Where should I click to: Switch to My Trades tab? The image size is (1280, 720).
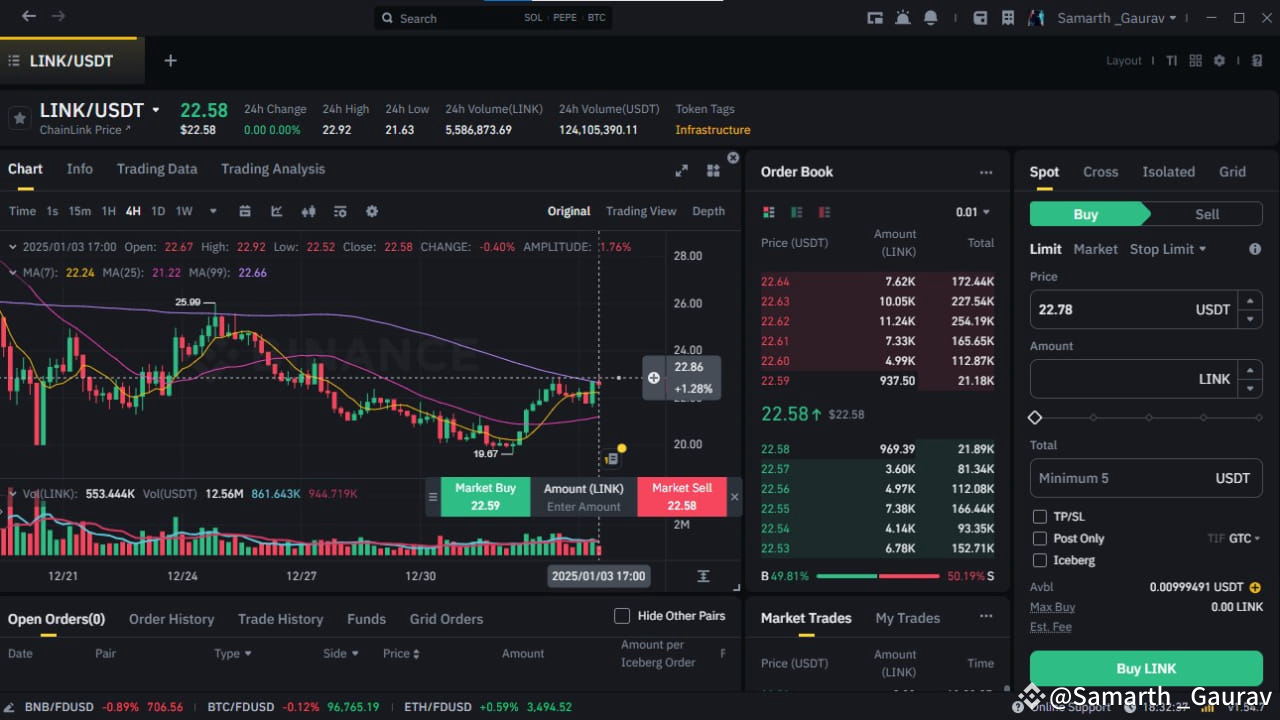907,618
